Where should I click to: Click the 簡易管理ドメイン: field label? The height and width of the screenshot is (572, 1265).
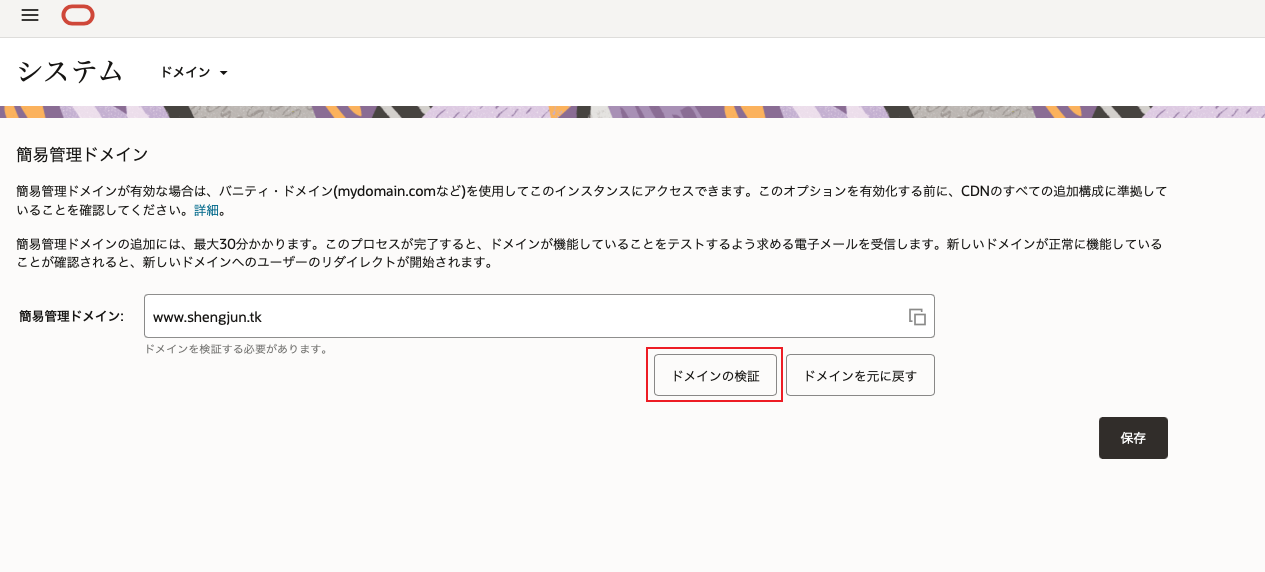pyautogui.click(x=71, y=316)
